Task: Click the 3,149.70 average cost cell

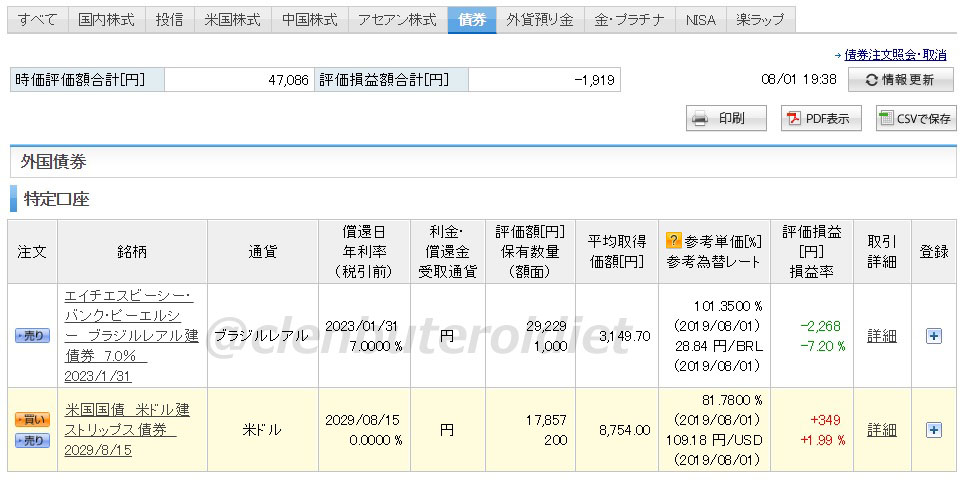Action: coord(616,336)
